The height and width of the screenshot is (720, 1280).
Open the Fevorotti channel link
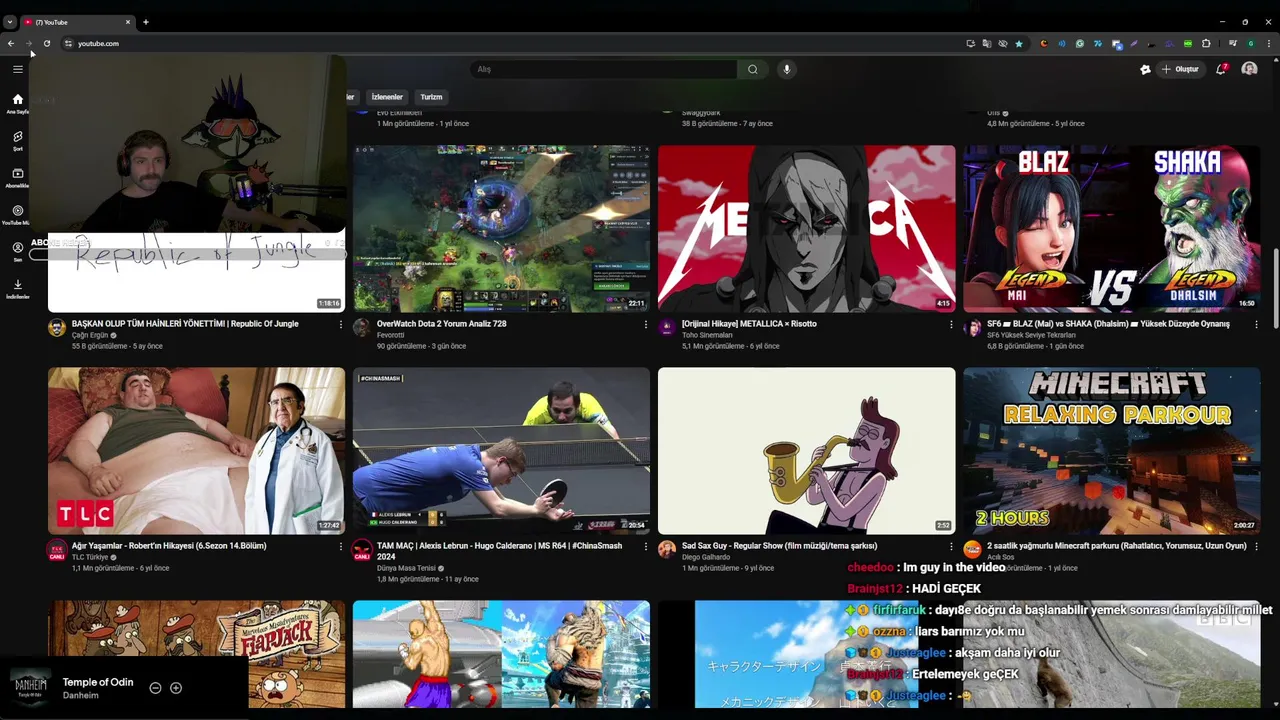391,335
